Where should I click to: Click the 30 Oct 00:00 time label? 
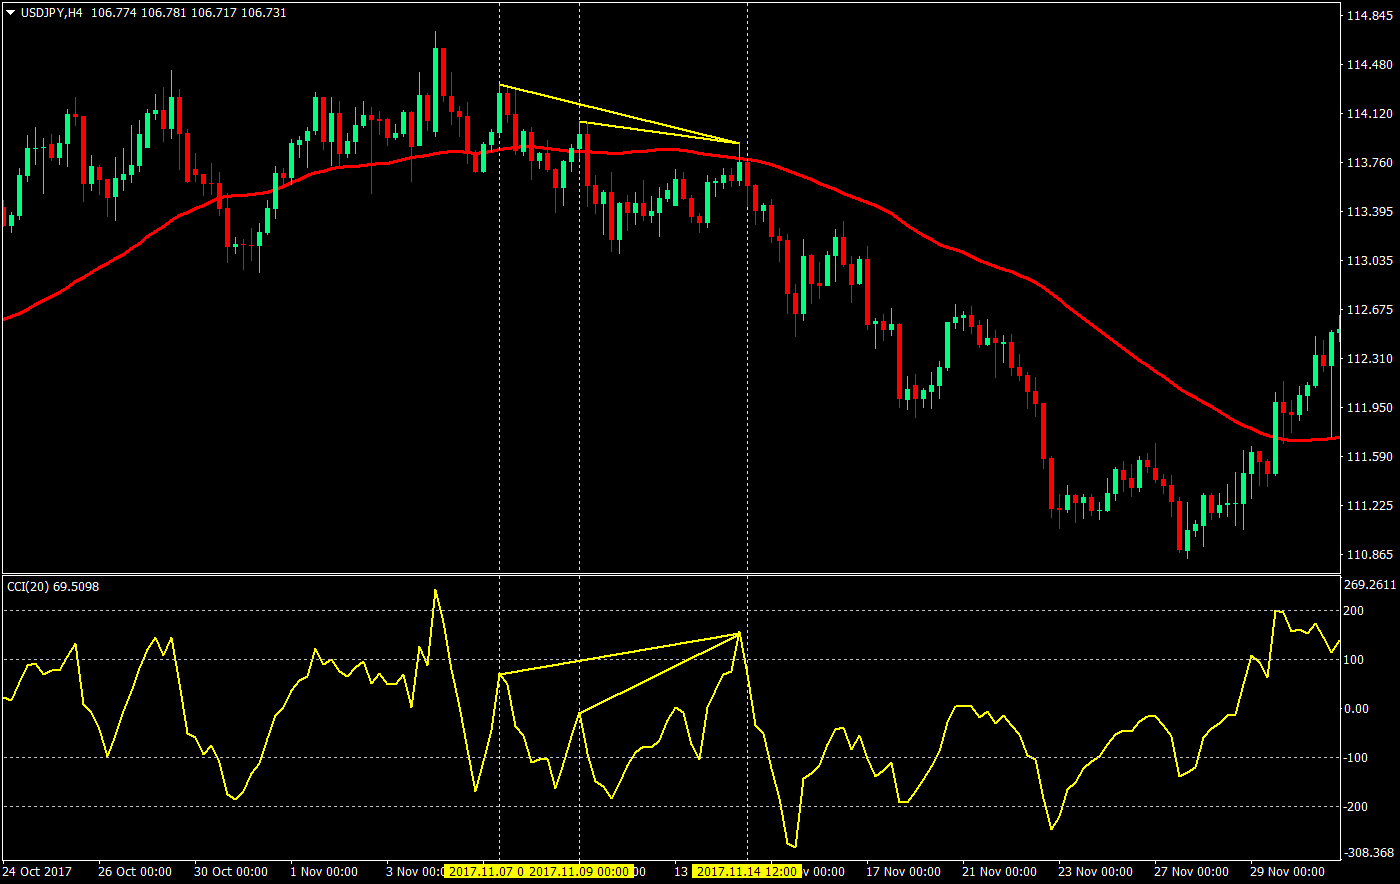(229, 872)
